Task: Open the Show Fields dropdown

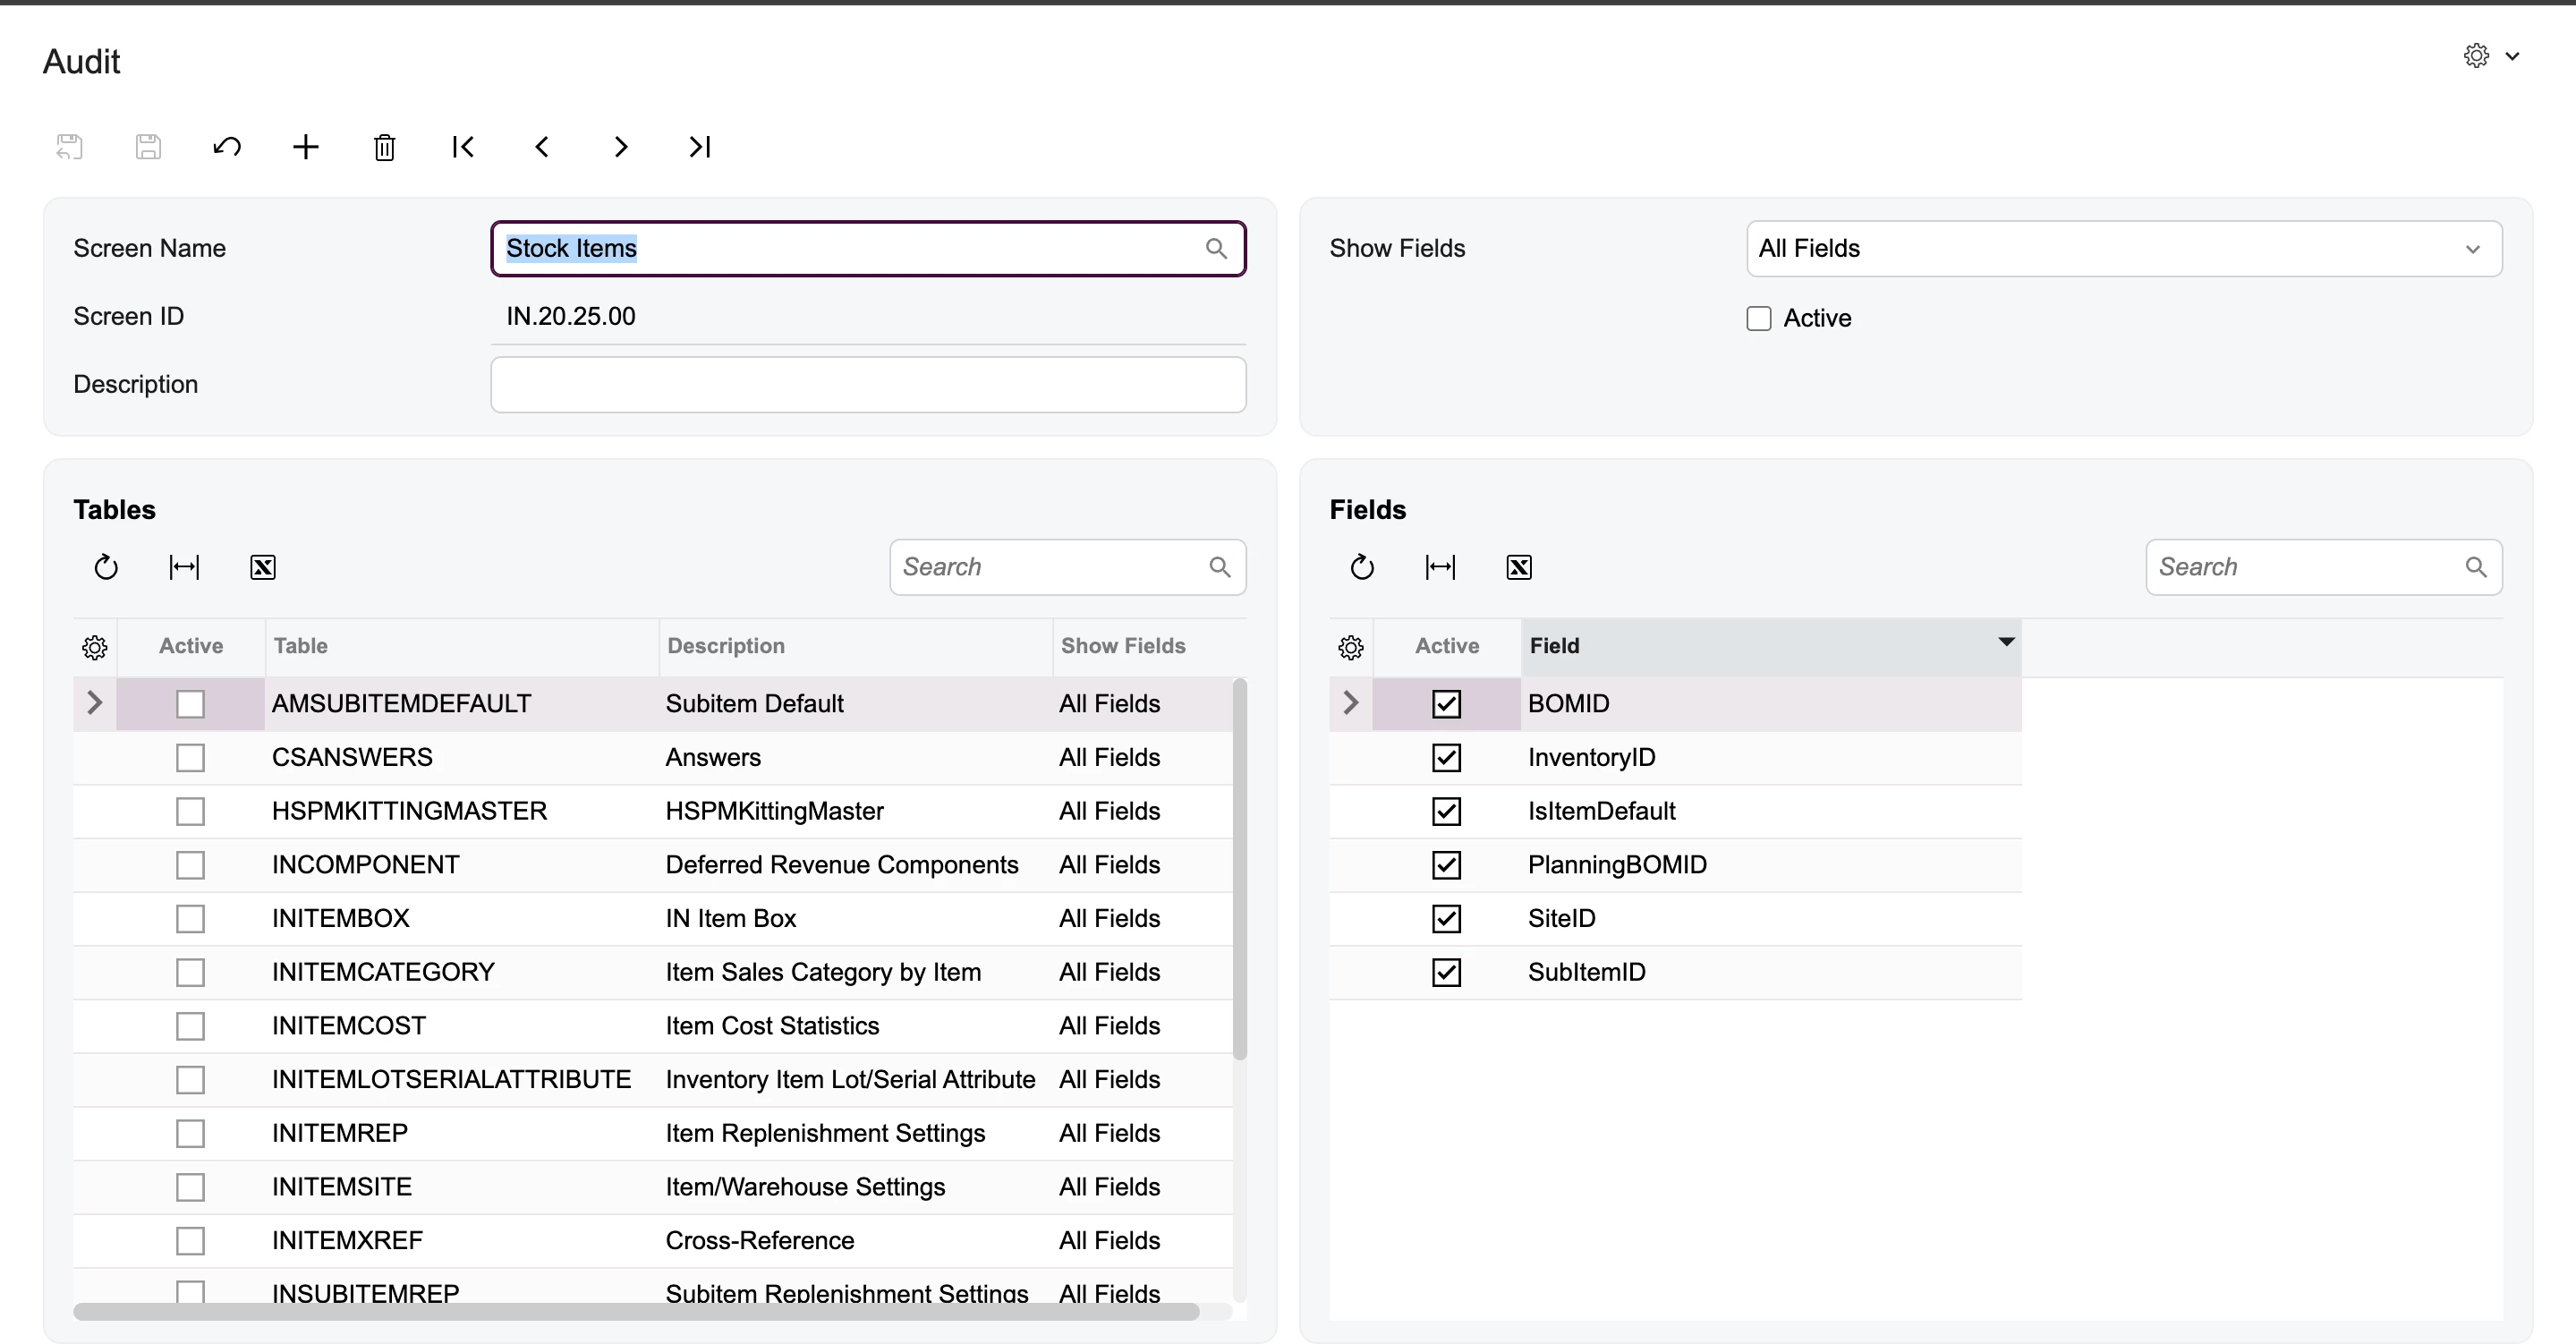Action: (2472, 248)
